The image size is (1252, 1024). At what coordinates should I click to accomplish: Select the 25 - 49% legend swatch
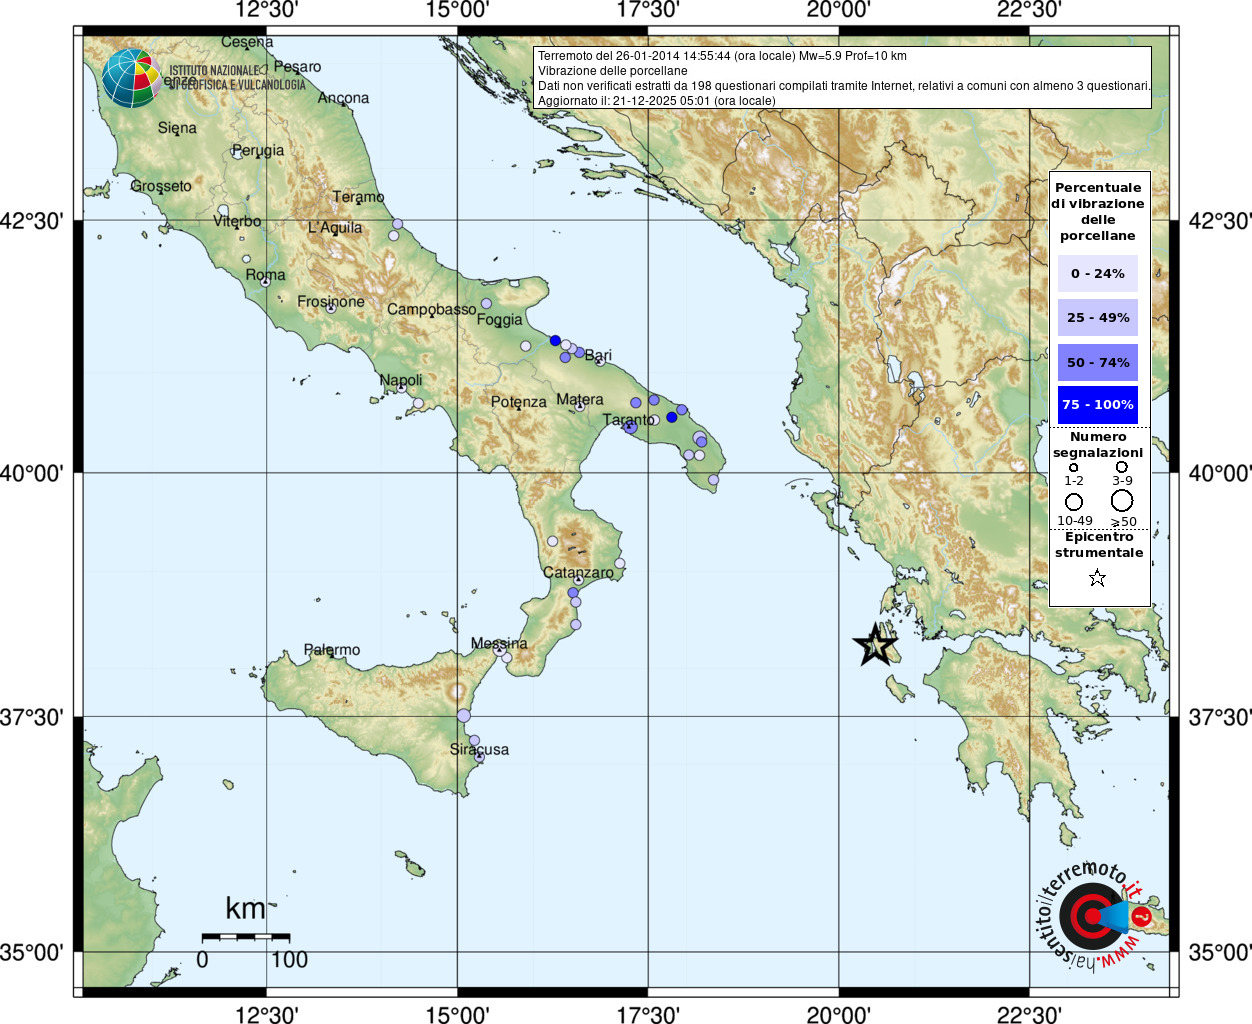click(x=1098, y=317)
